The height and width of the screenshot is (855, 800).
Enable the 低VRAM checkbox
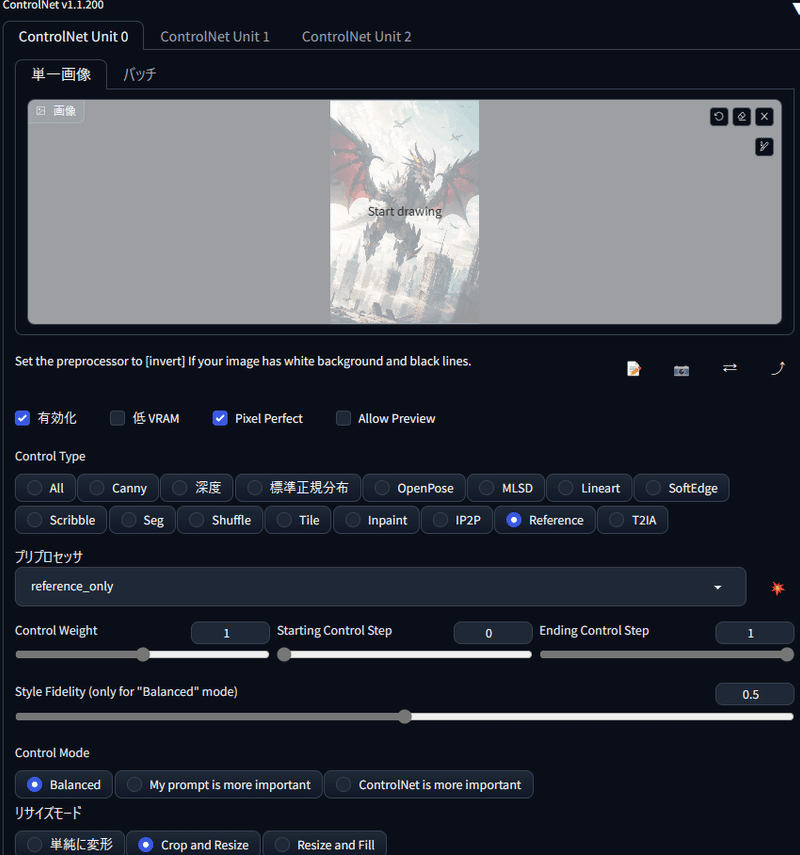pos(117,418)
